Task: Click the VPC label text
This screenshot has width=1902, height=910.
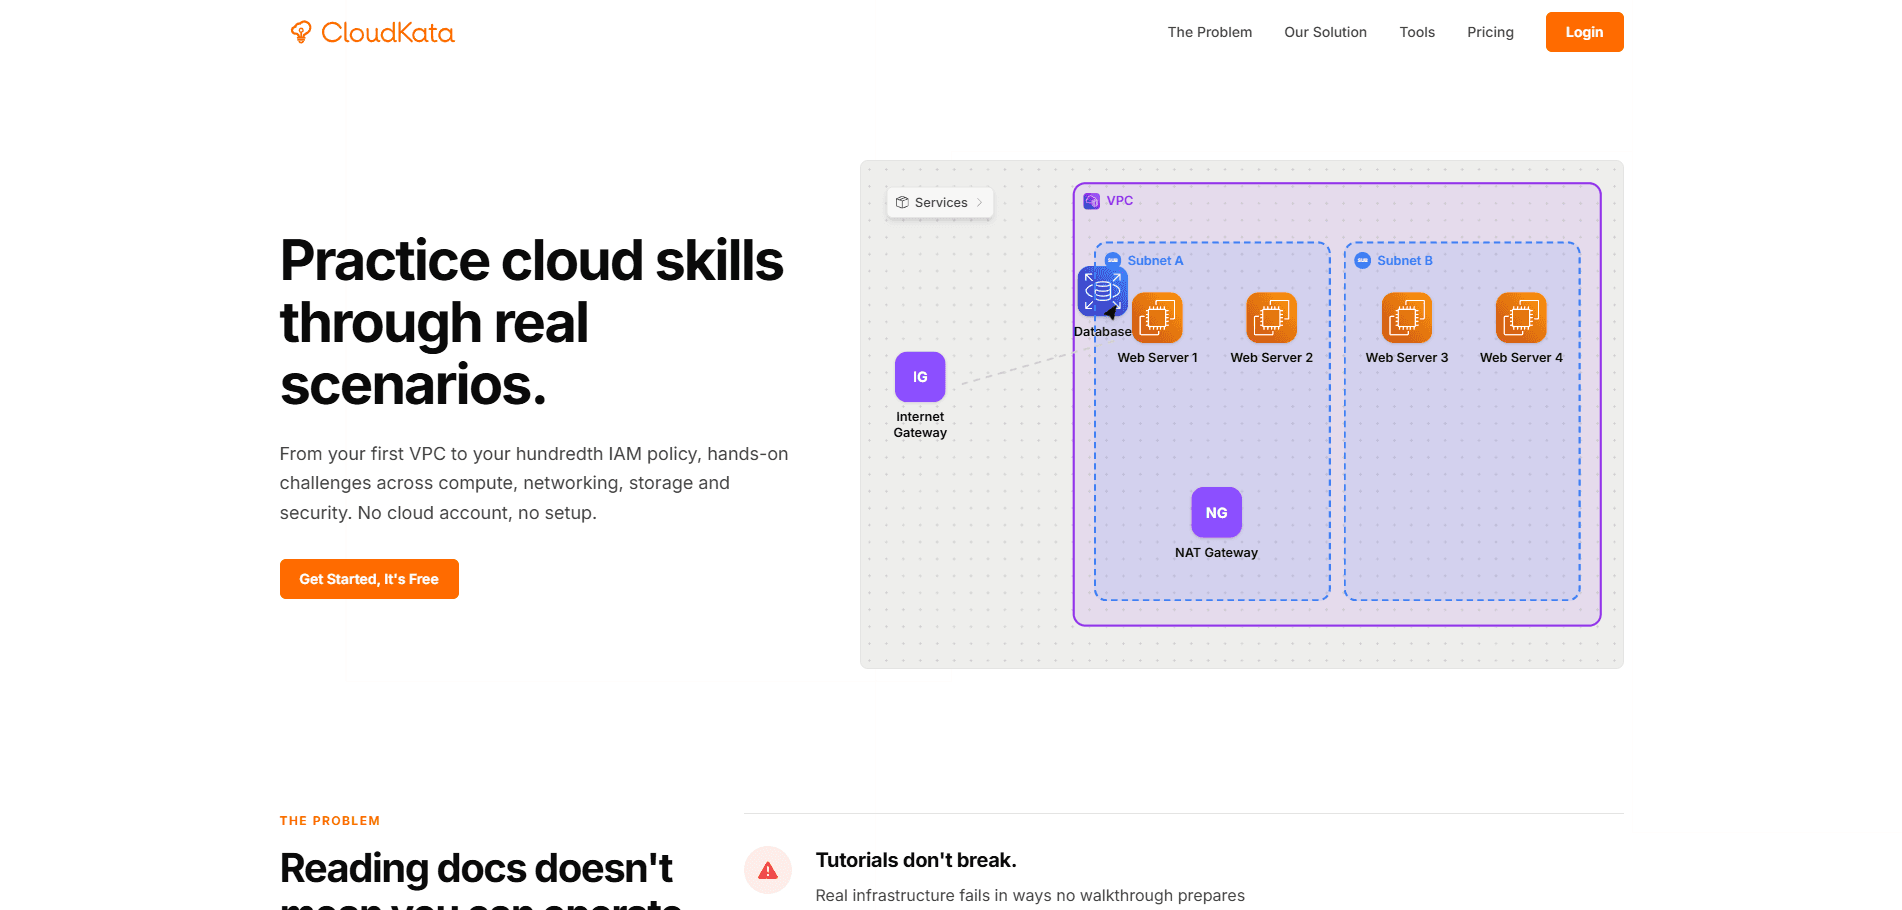Action: (1119, 200)
